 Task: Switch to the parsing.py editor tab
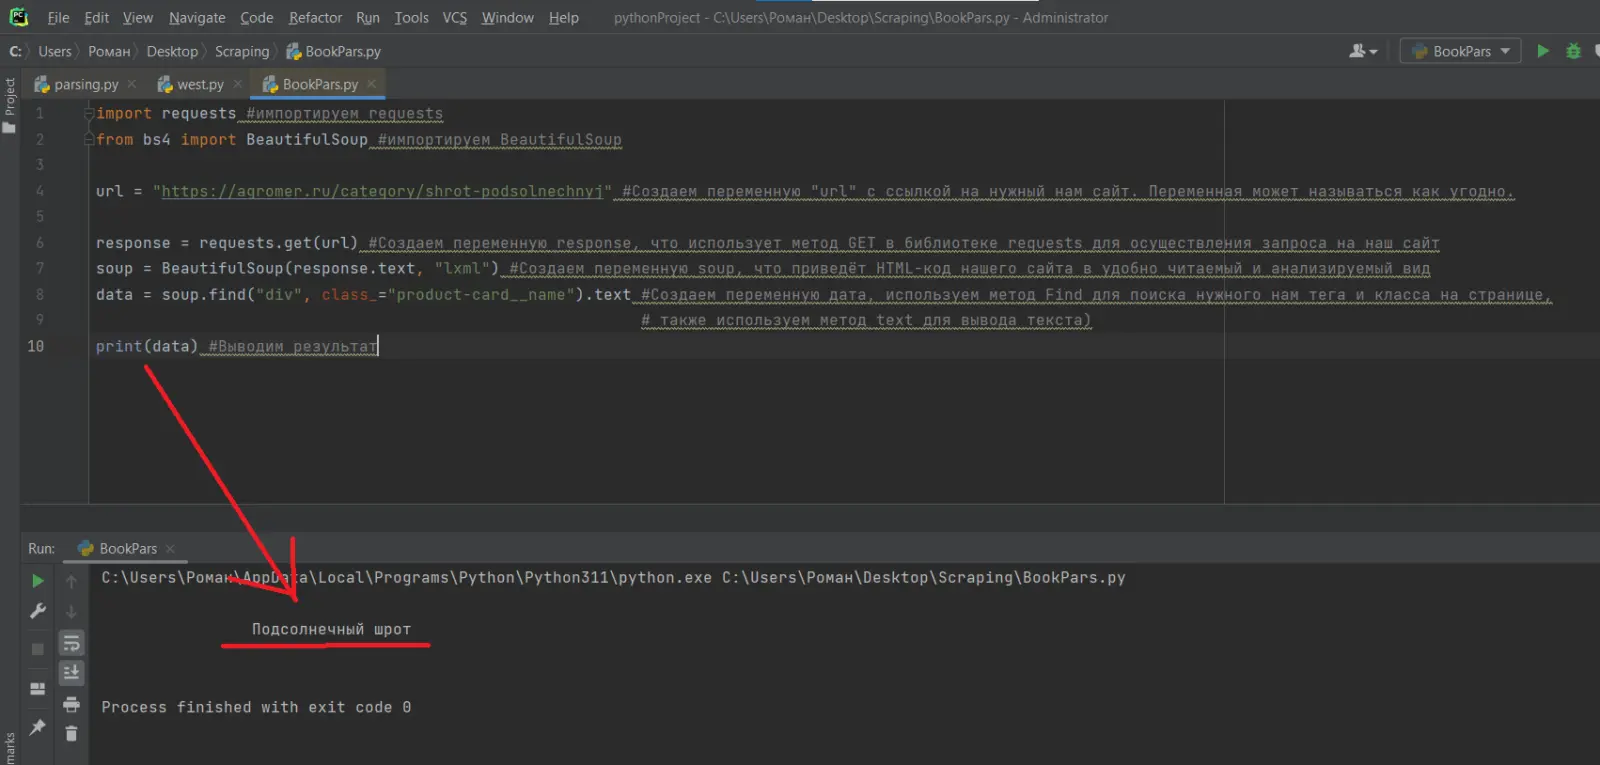click(85, 85)
